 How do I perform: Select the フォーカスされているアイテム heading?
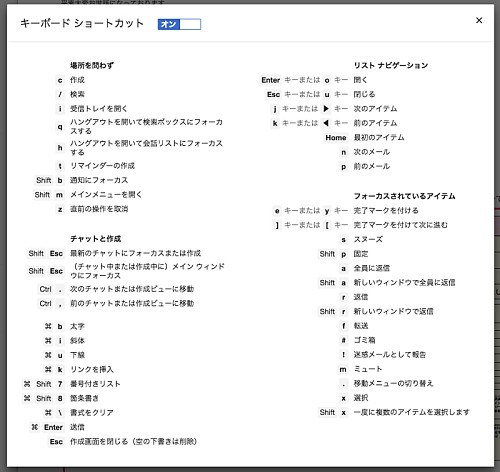[x=404, y=196]
